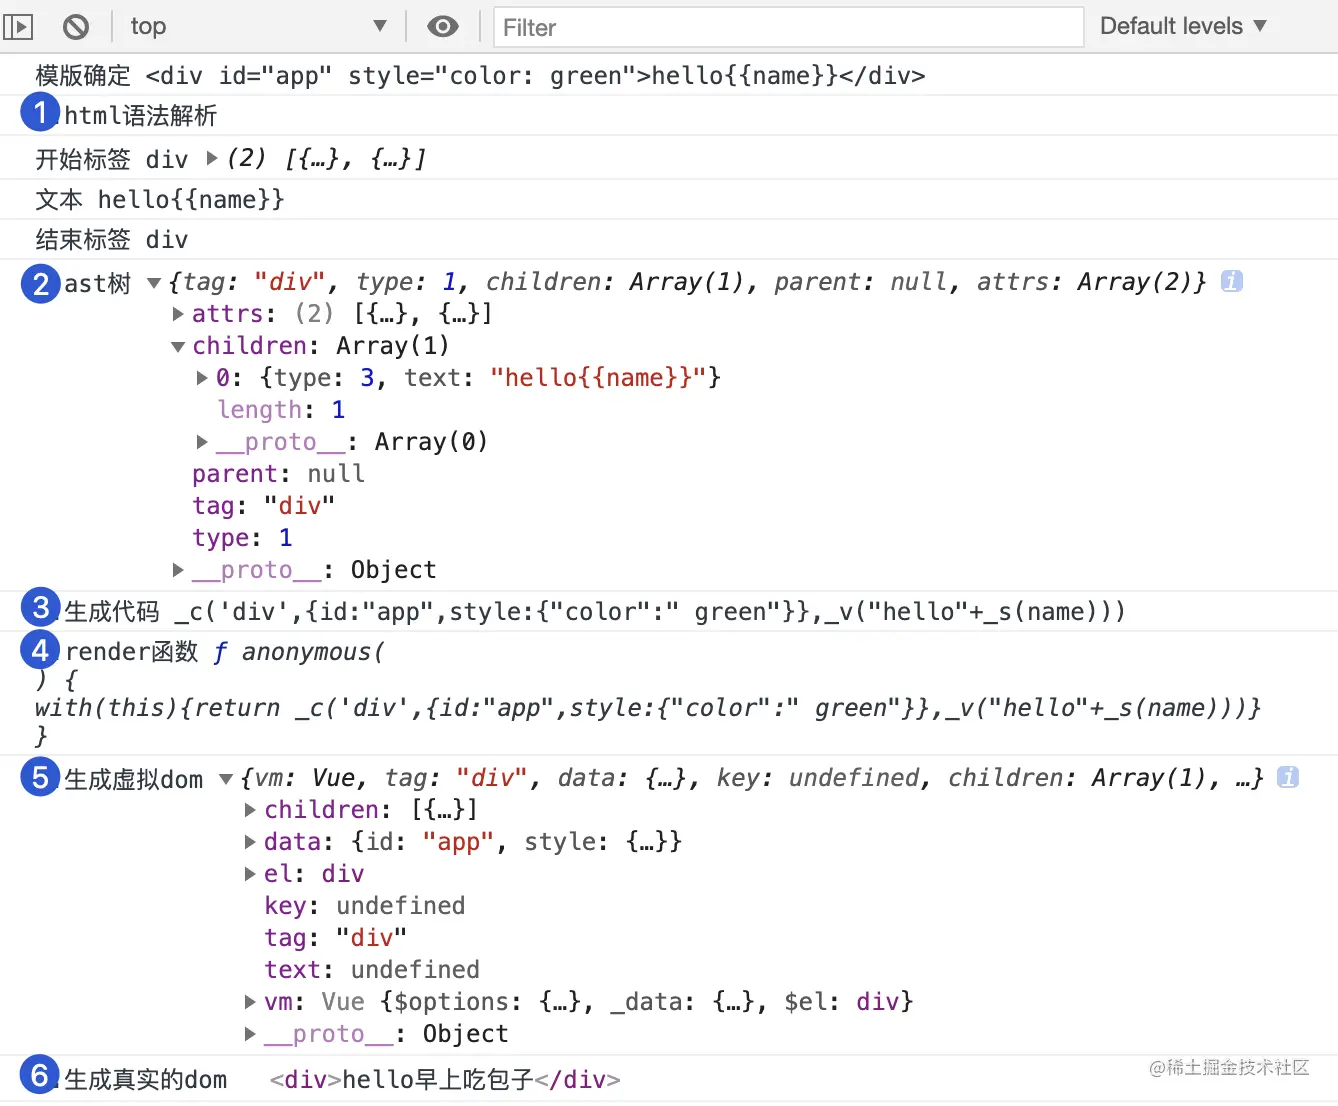Focus the Filter input field
Viewport: 1338px width, 1106px height.
point(788,27)
